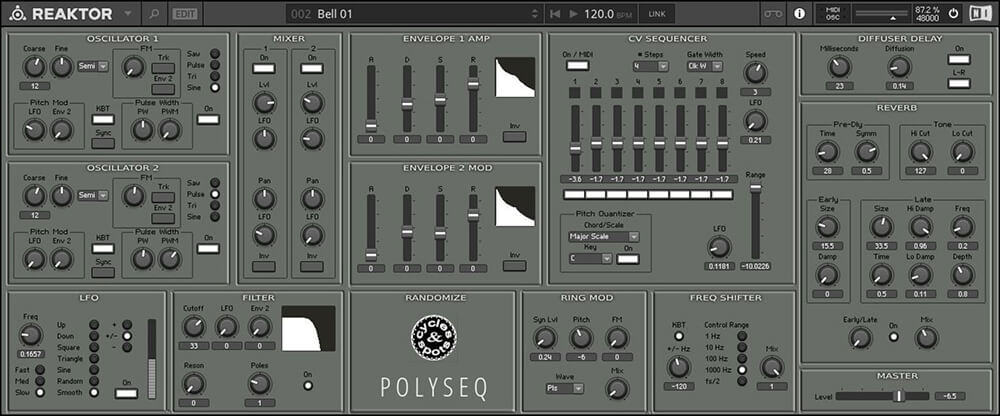Viewport: 1000px width, 416px height.
Task: Open the Chord/Scale Major Scale dropdown
Action: tap(603, 237)
